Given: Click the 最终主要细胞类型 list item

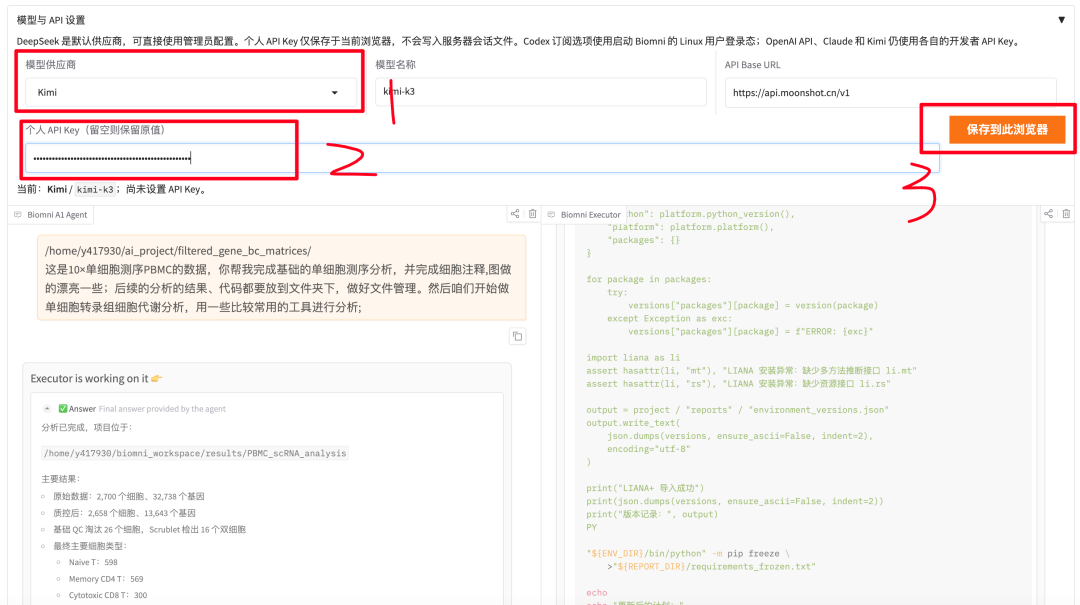Looking at the screenshot, I should 90,546.
